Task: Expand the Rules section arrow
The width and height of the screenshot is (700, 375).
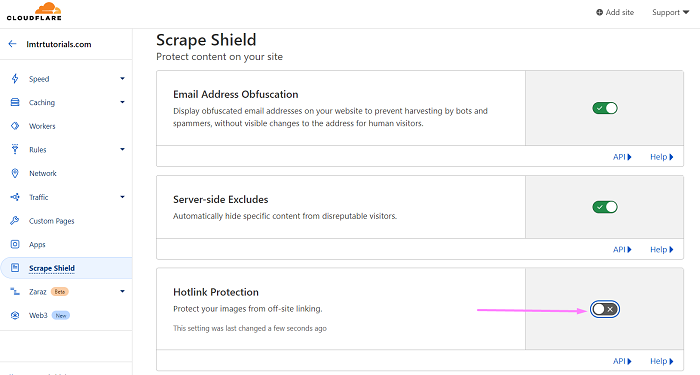Action: (122, 149)
